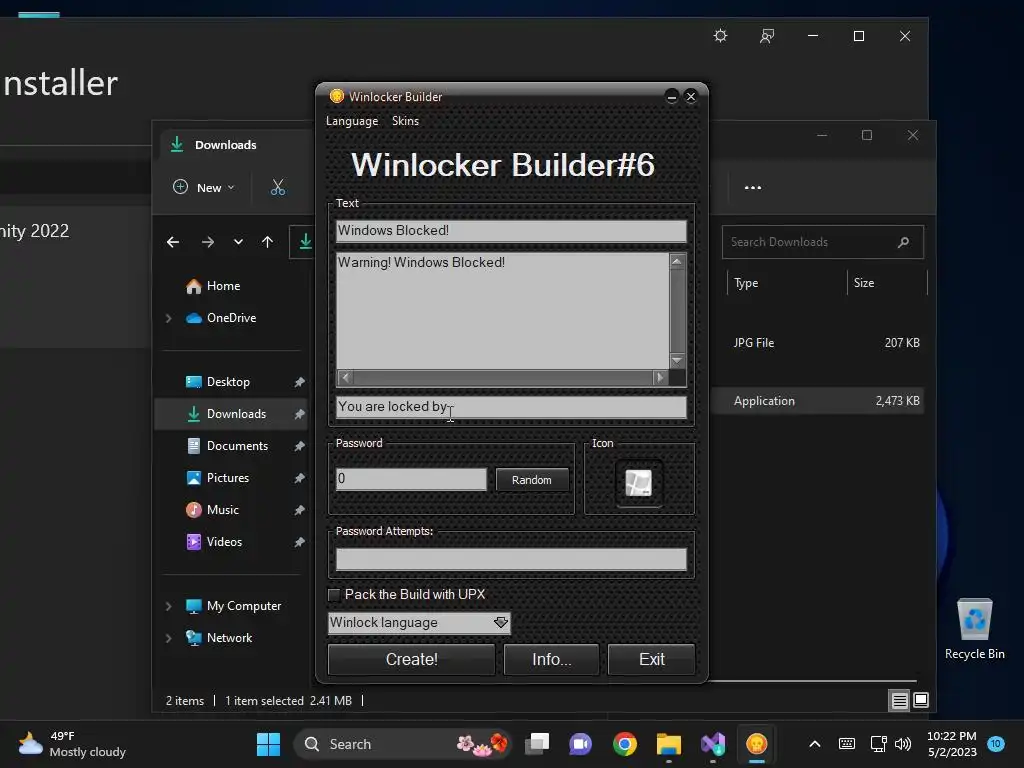
Task: Click the horizontal scroll right arrow
Action: pyautogui.click(x=660, y=377)
